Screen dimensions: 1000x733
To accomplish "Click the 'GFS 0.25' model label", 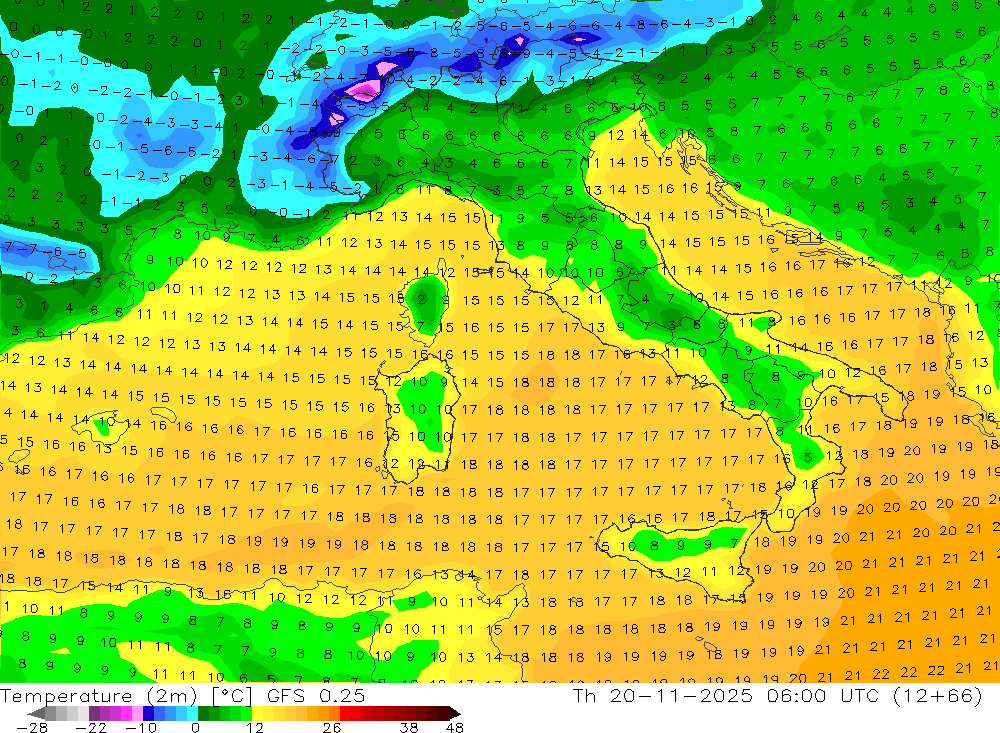I will (x=316, y=695).
